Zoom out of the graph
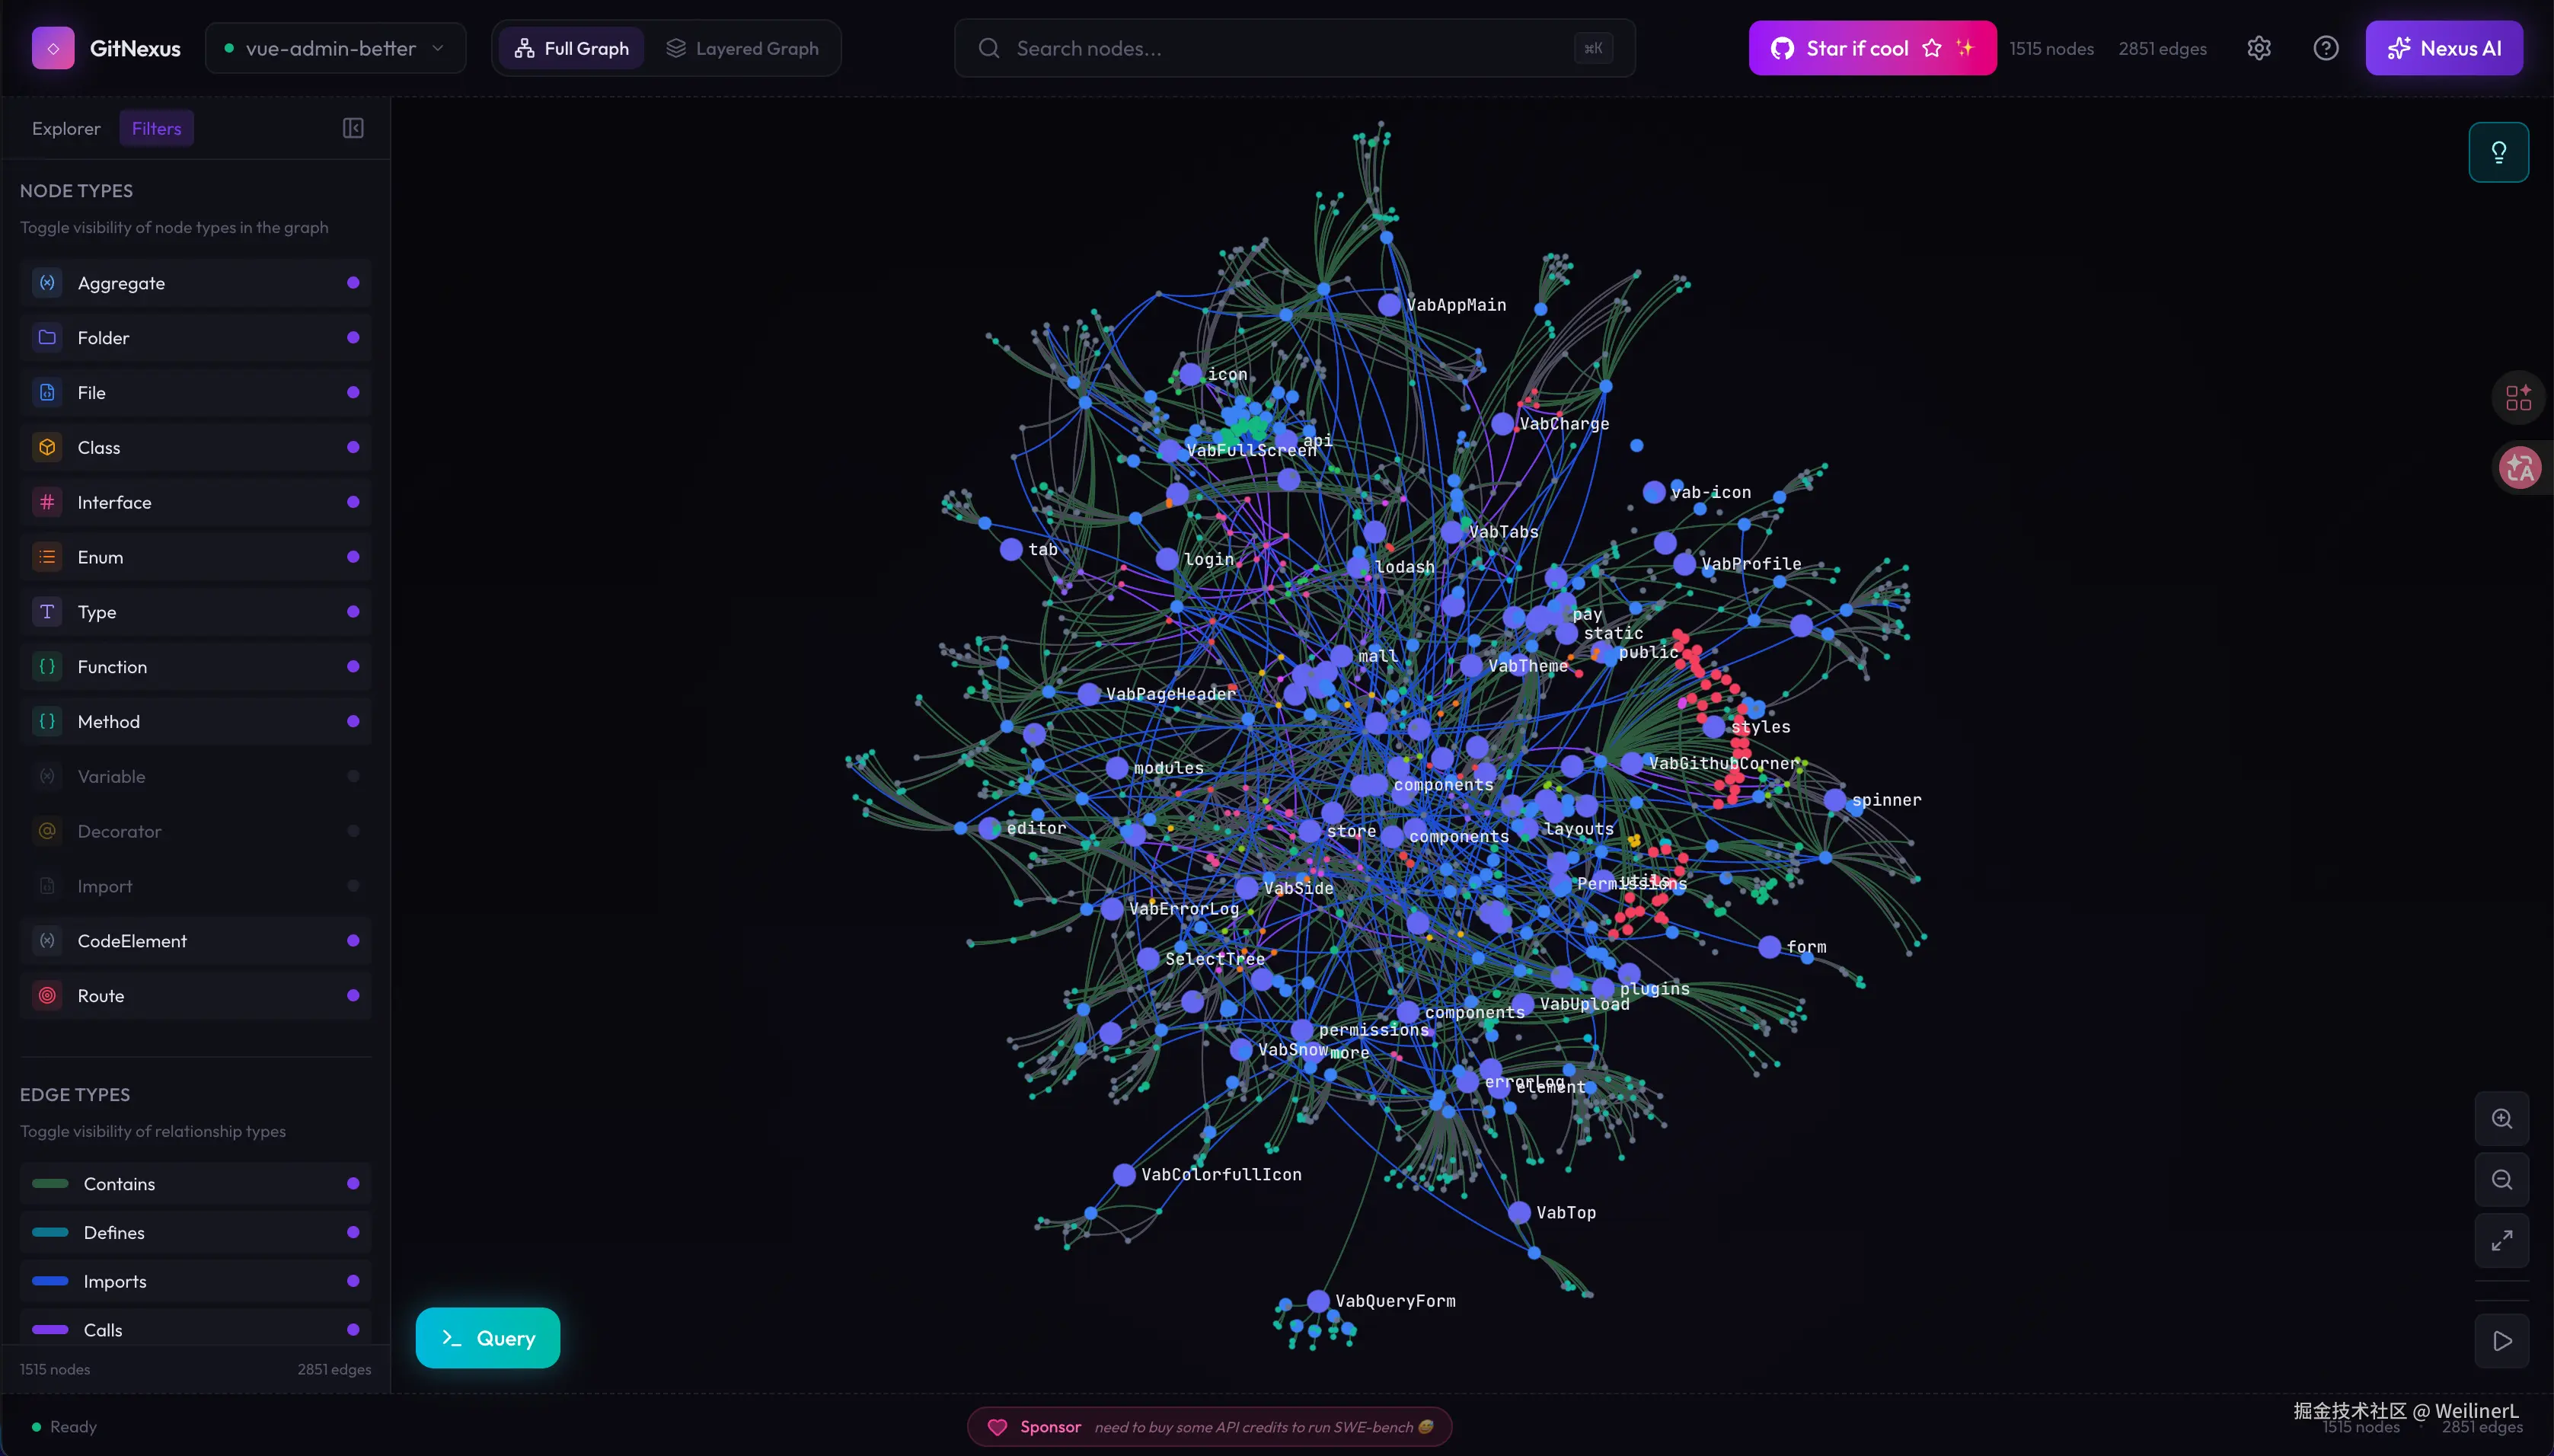 tap(2501, 1180)
